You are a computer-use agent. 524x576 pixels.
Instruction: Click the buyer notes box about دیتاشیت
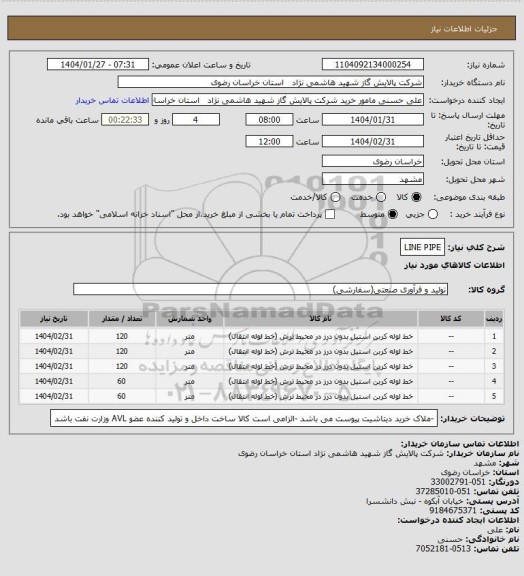[244, 418]
